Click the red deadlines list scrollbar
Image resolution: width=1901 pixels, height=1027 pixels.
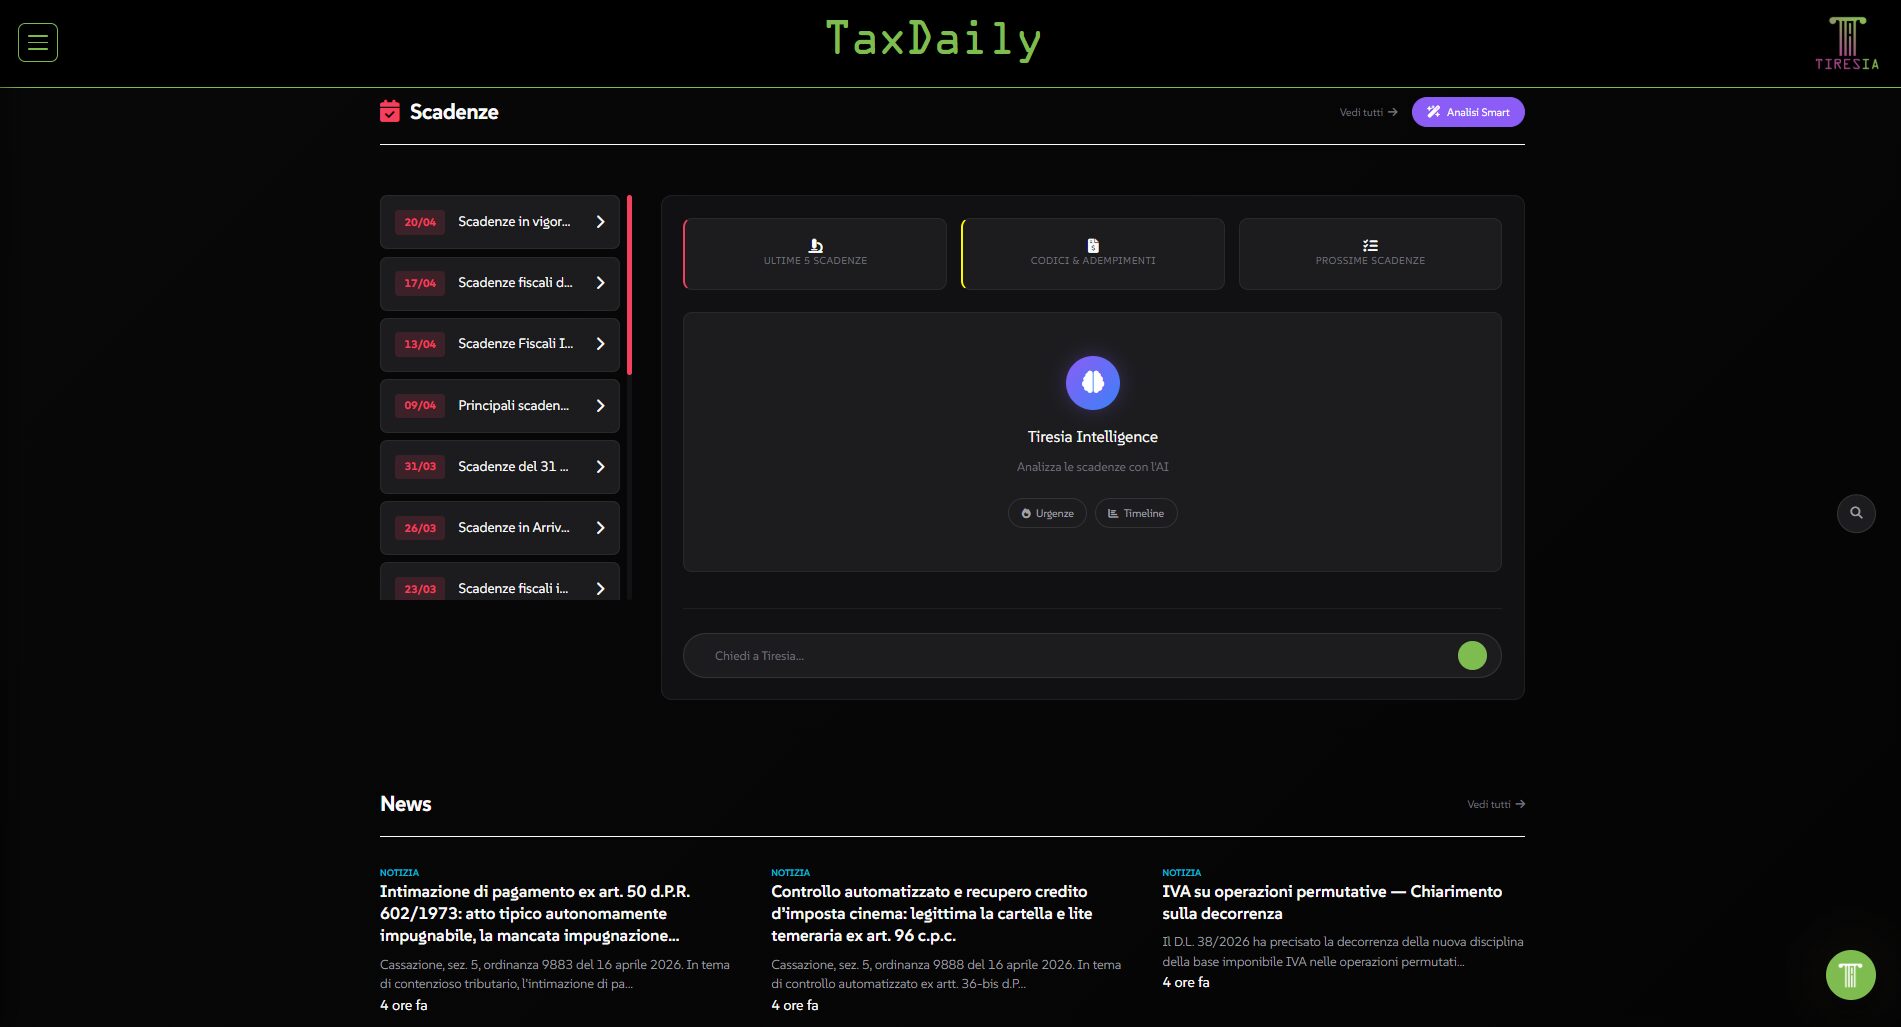point(629,285)
